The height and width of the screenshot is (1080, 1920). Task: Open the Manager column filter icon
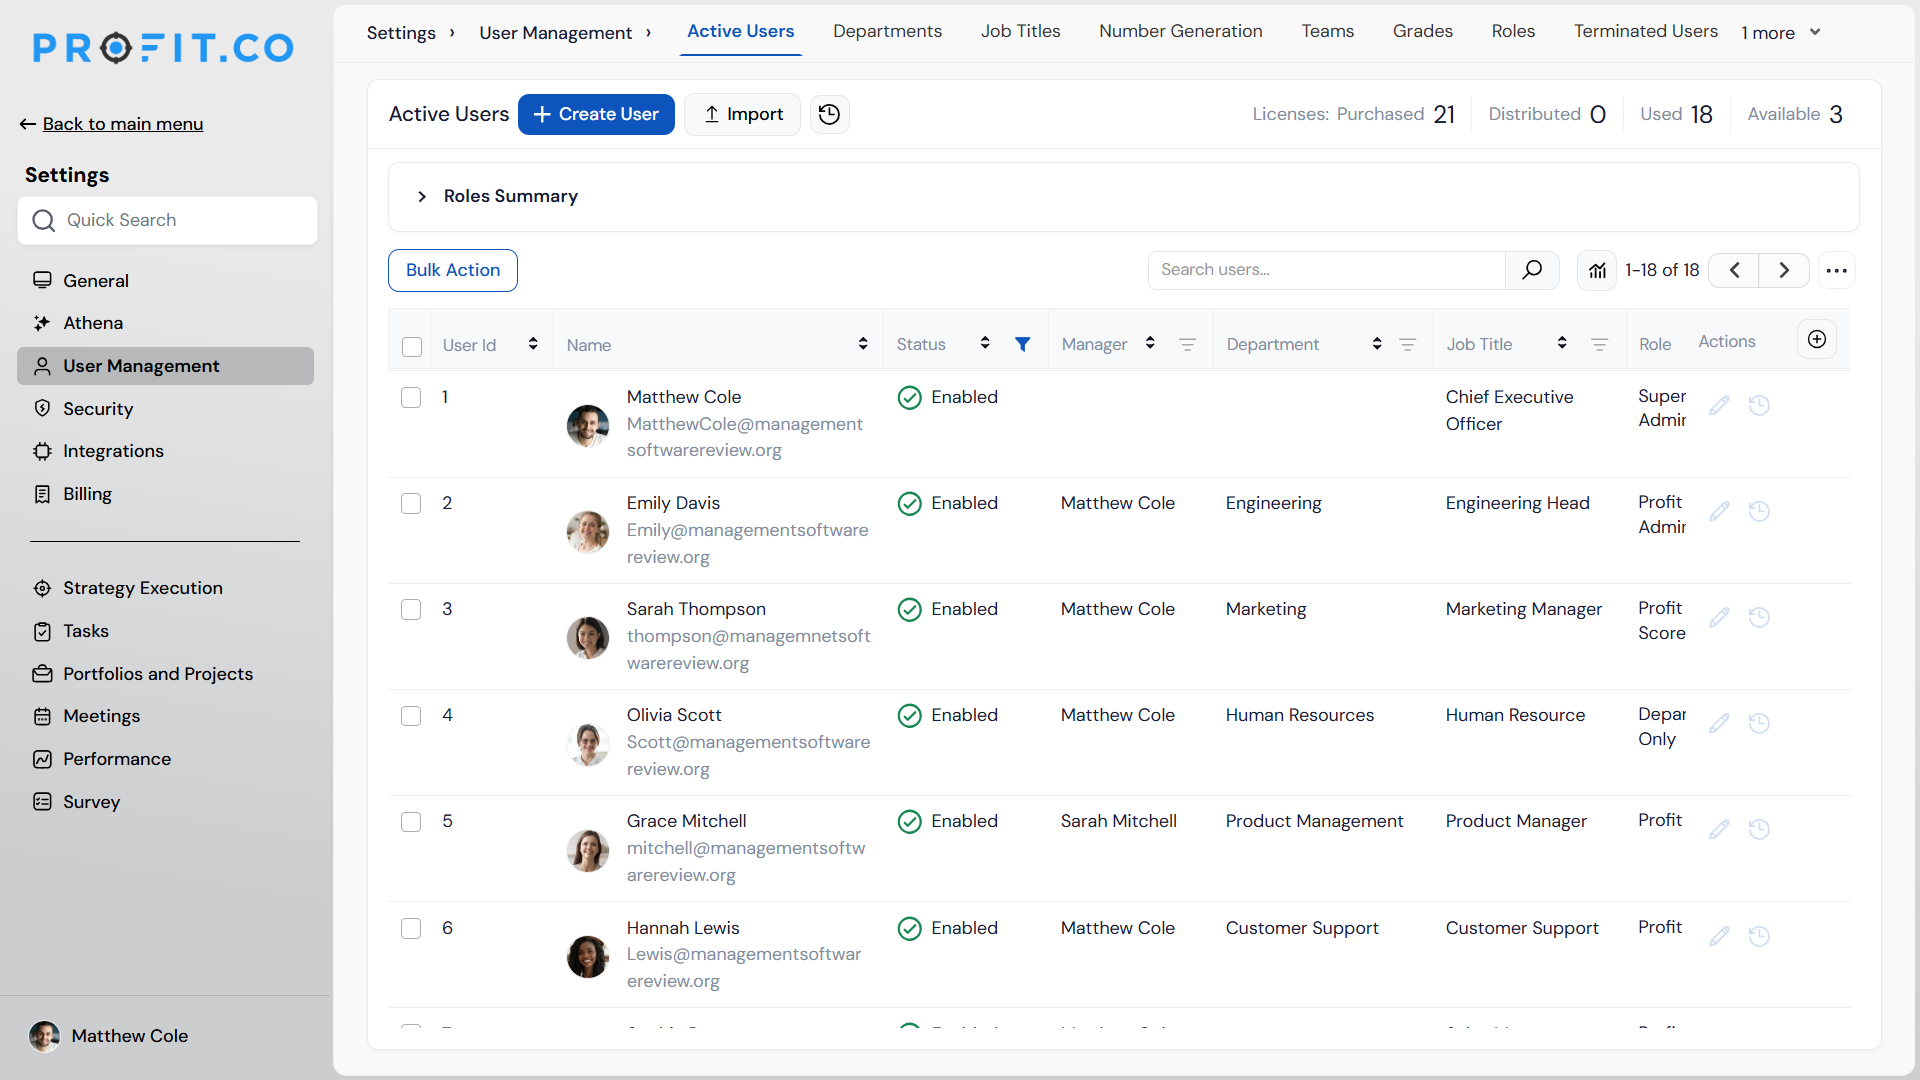coord(1188,344)
